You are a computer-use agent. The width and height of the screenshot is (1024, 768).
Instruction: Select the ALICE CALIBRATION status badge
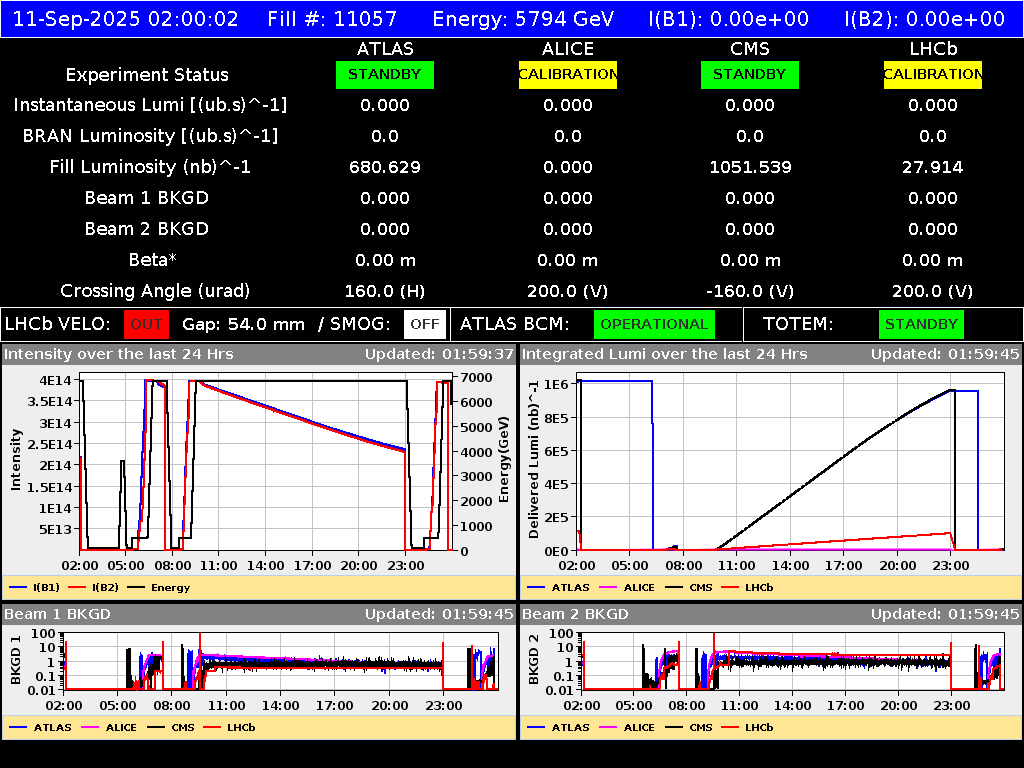[x=567, y=74]
